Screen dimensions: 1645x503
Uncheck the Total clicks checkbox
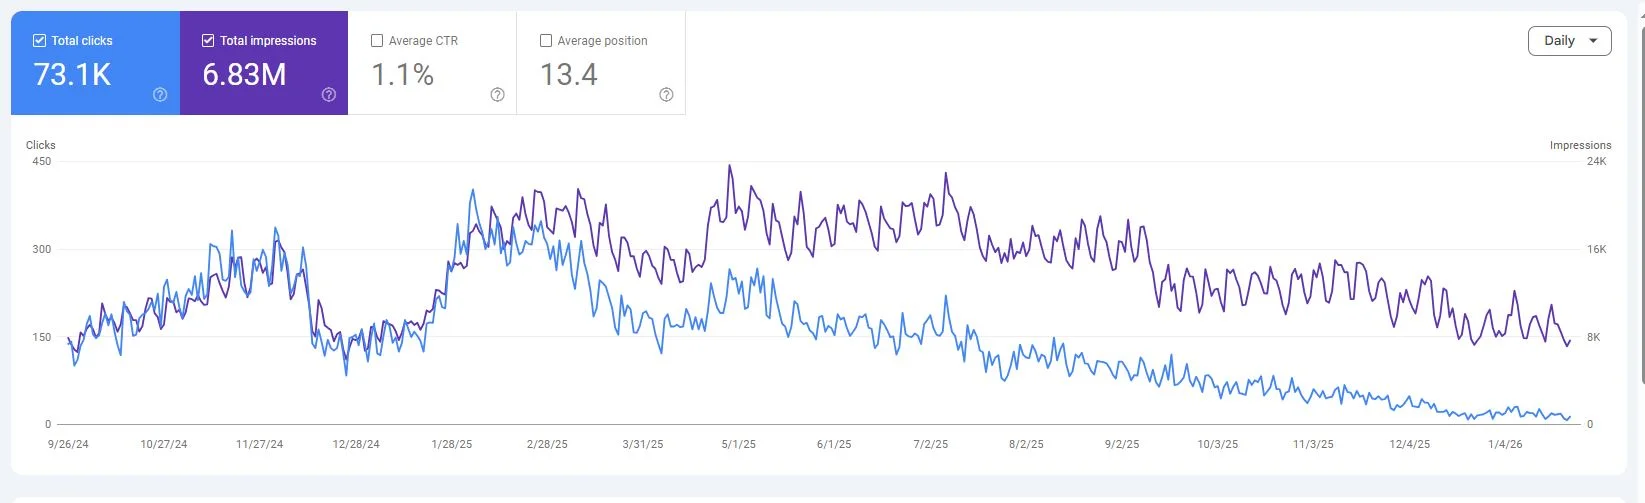tap(40, 41)
